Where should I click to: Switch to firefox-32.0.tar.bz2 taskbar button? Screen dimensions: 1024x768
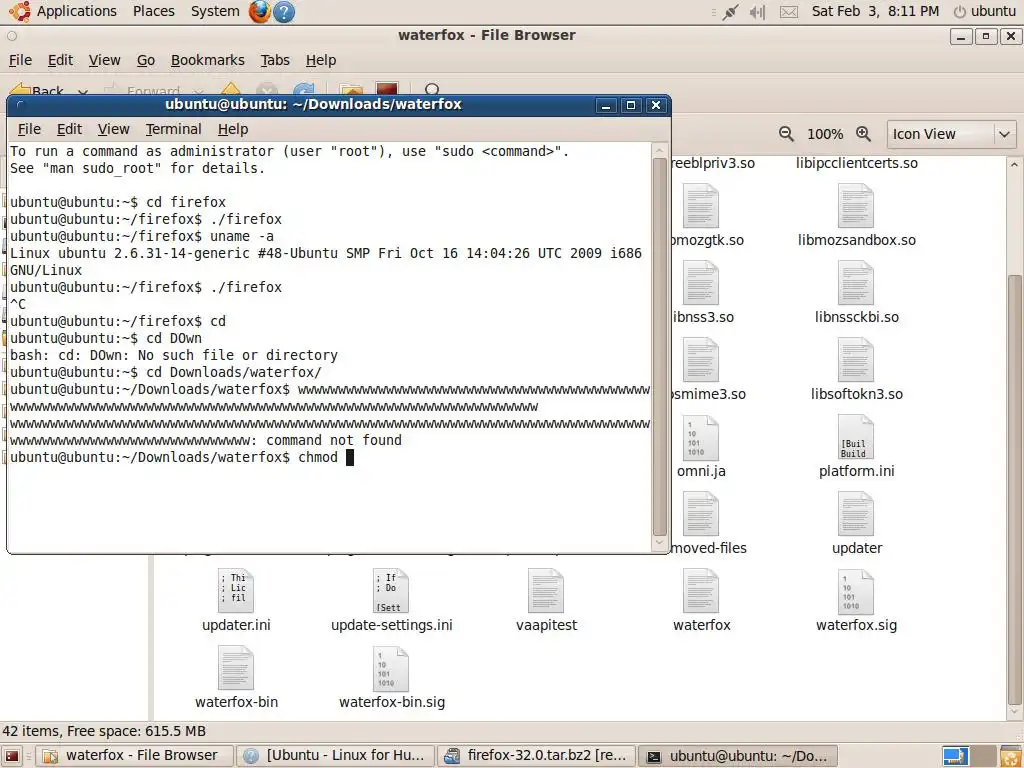click(537, 756)
